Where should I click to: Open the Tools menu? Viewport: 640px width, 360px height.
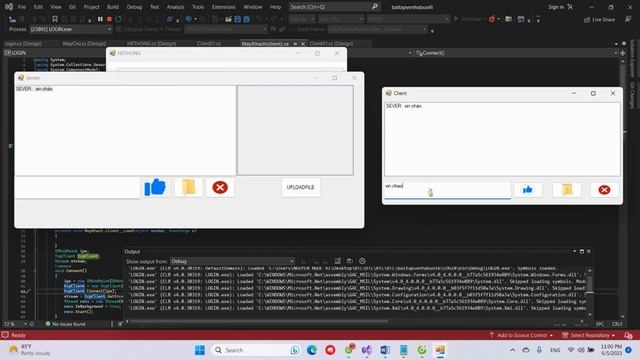[x=198, y=7]
